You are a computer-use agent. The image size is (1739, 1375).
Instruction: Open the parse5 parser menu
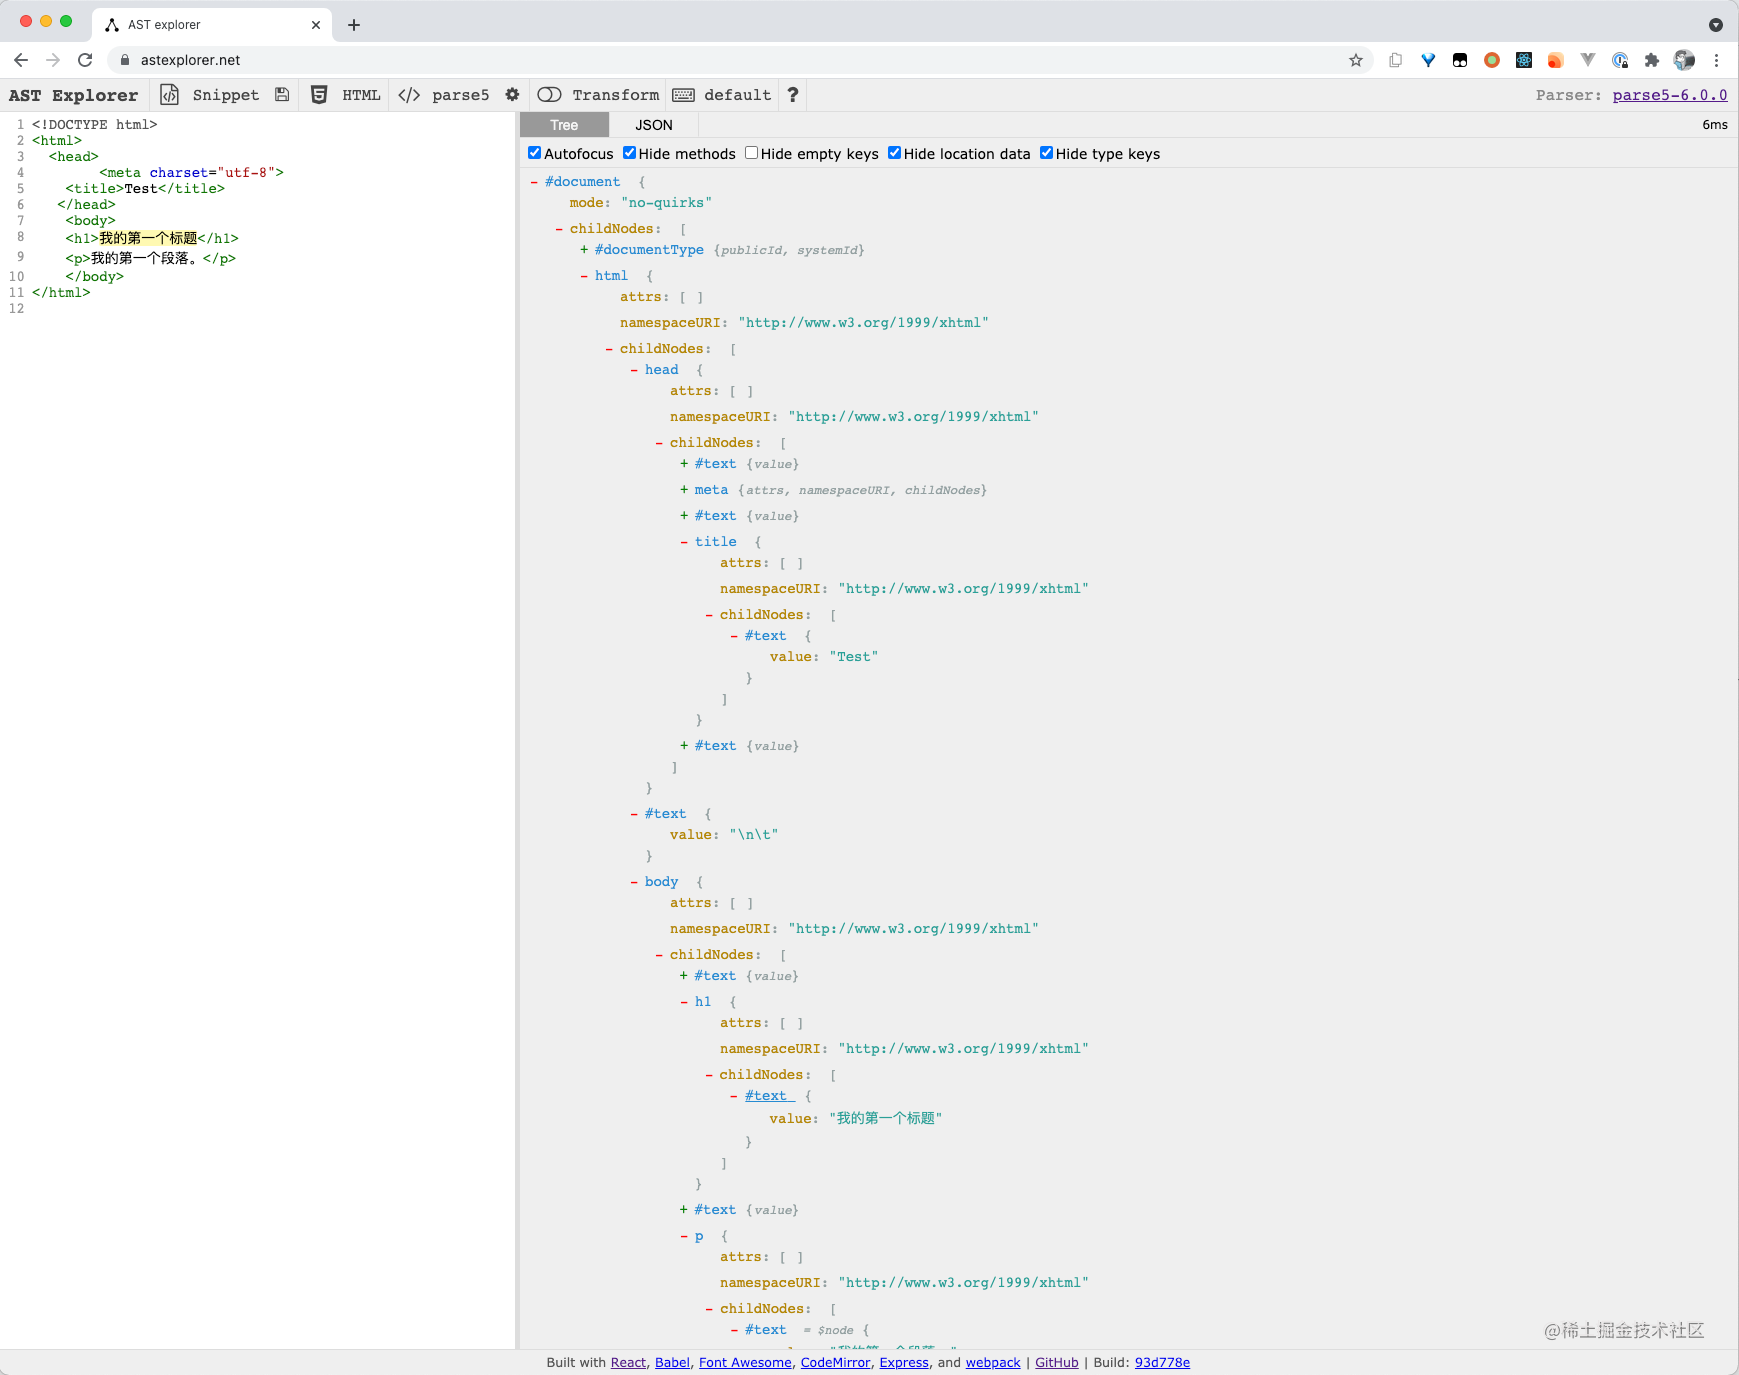[x=461, y=95]
